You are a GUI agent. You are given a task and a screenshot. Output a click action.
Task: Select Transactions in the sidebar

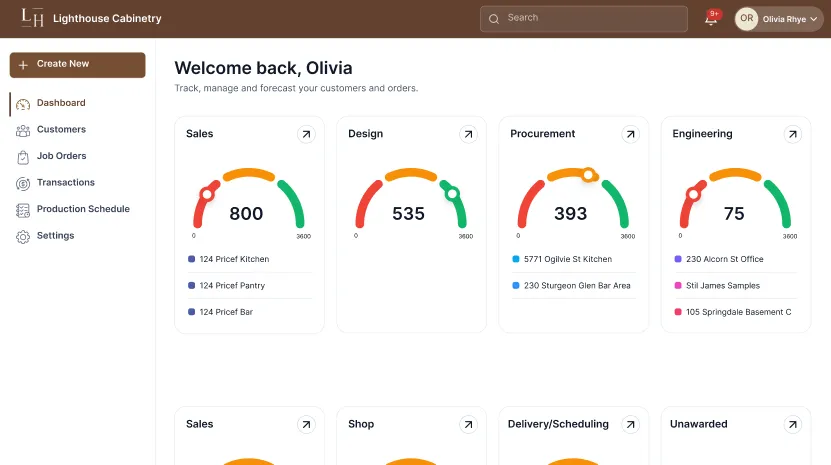65,183
